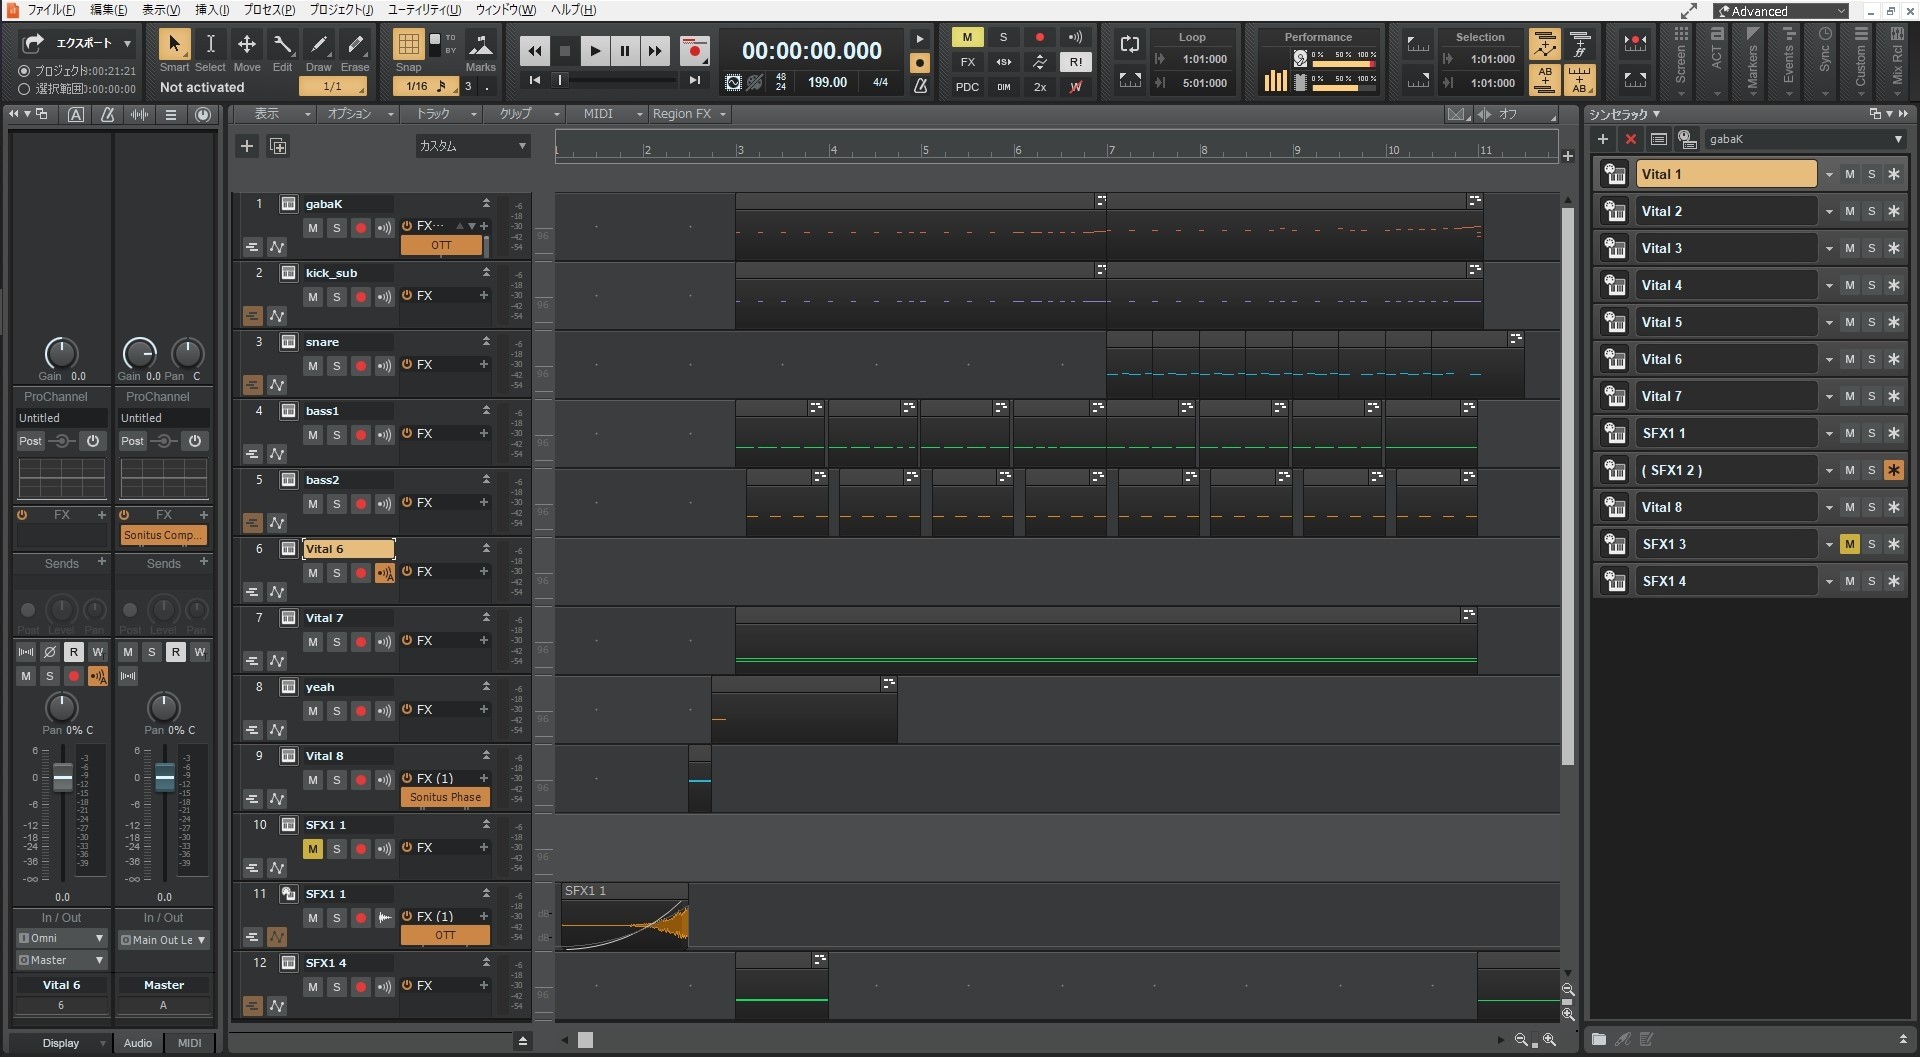Click the Vital 6 volume fader

[62, 777]
